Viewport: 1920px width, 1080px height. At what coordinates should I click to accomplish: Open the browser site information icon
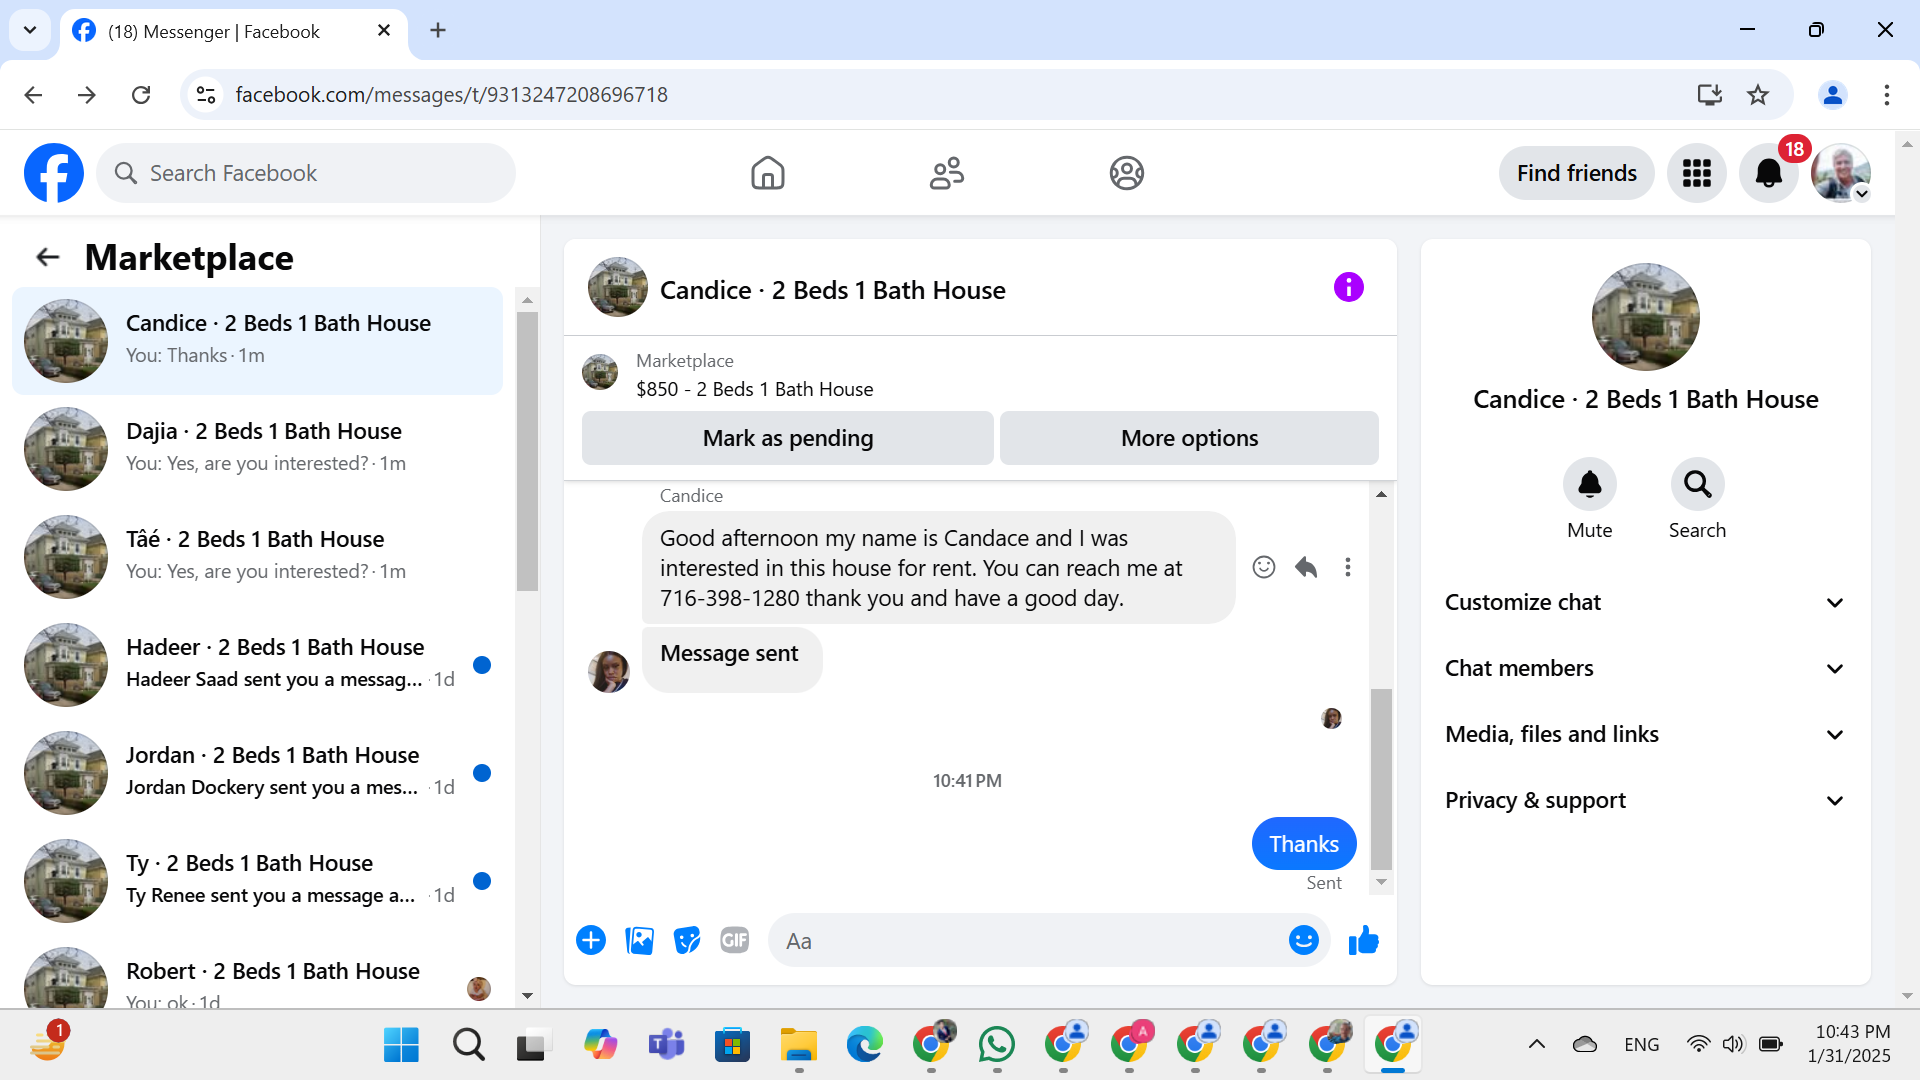[206, 95]
